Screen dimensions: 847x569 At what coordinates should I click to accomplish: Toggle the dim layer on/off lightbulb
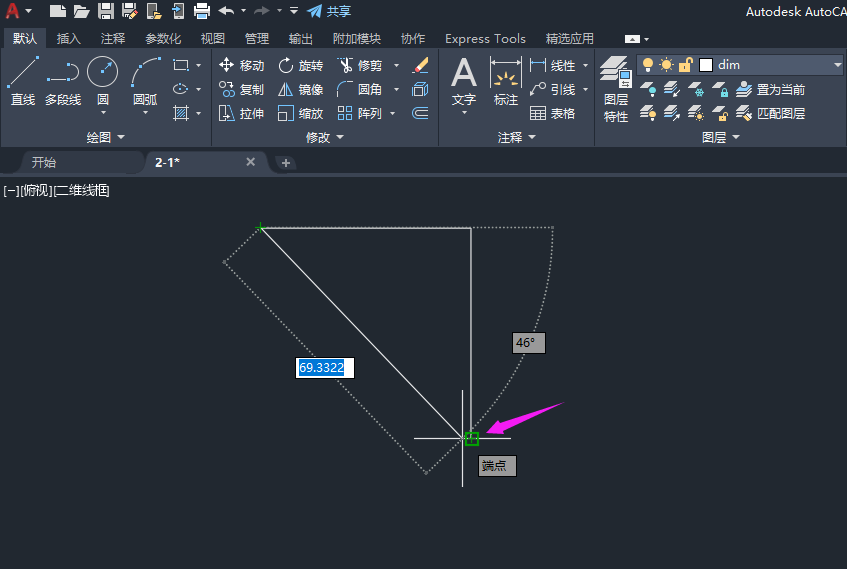tap(647, 64)
